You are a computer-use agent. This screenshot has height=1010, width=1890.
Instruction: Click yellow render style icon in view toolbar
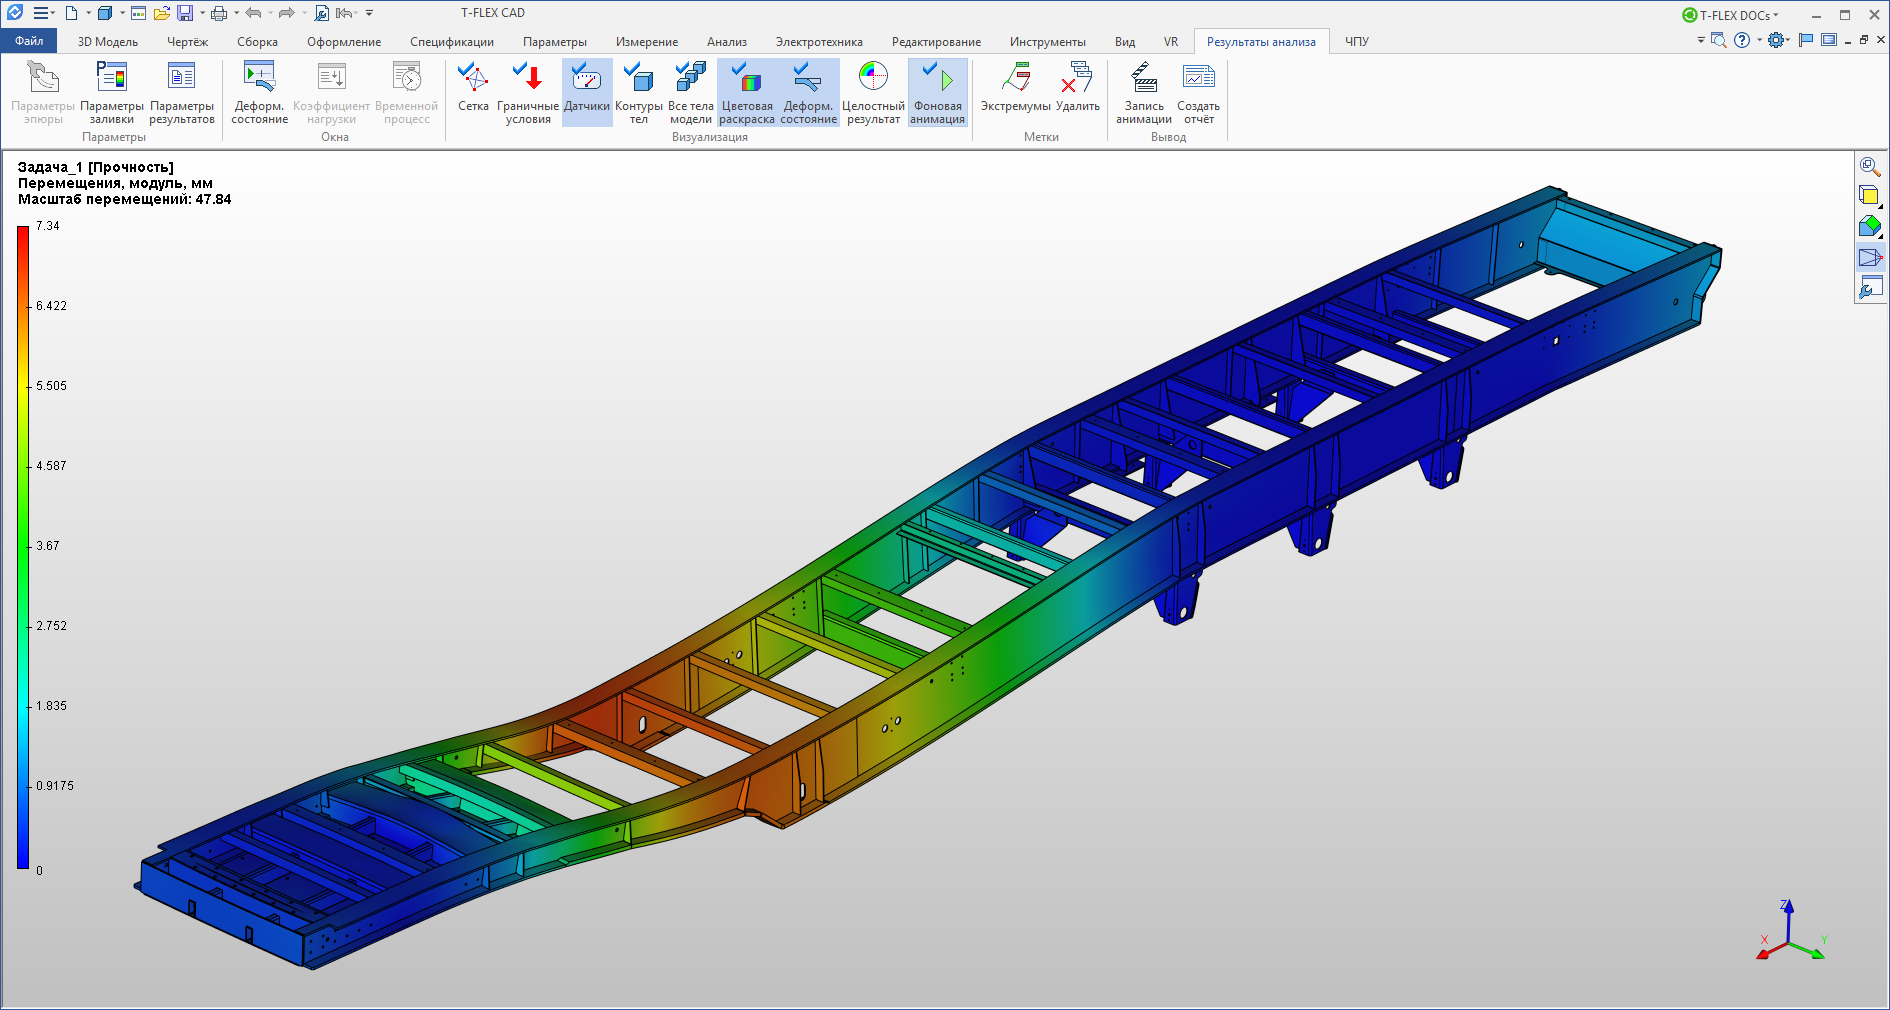pyautogui.click(x=1870, y=196)
